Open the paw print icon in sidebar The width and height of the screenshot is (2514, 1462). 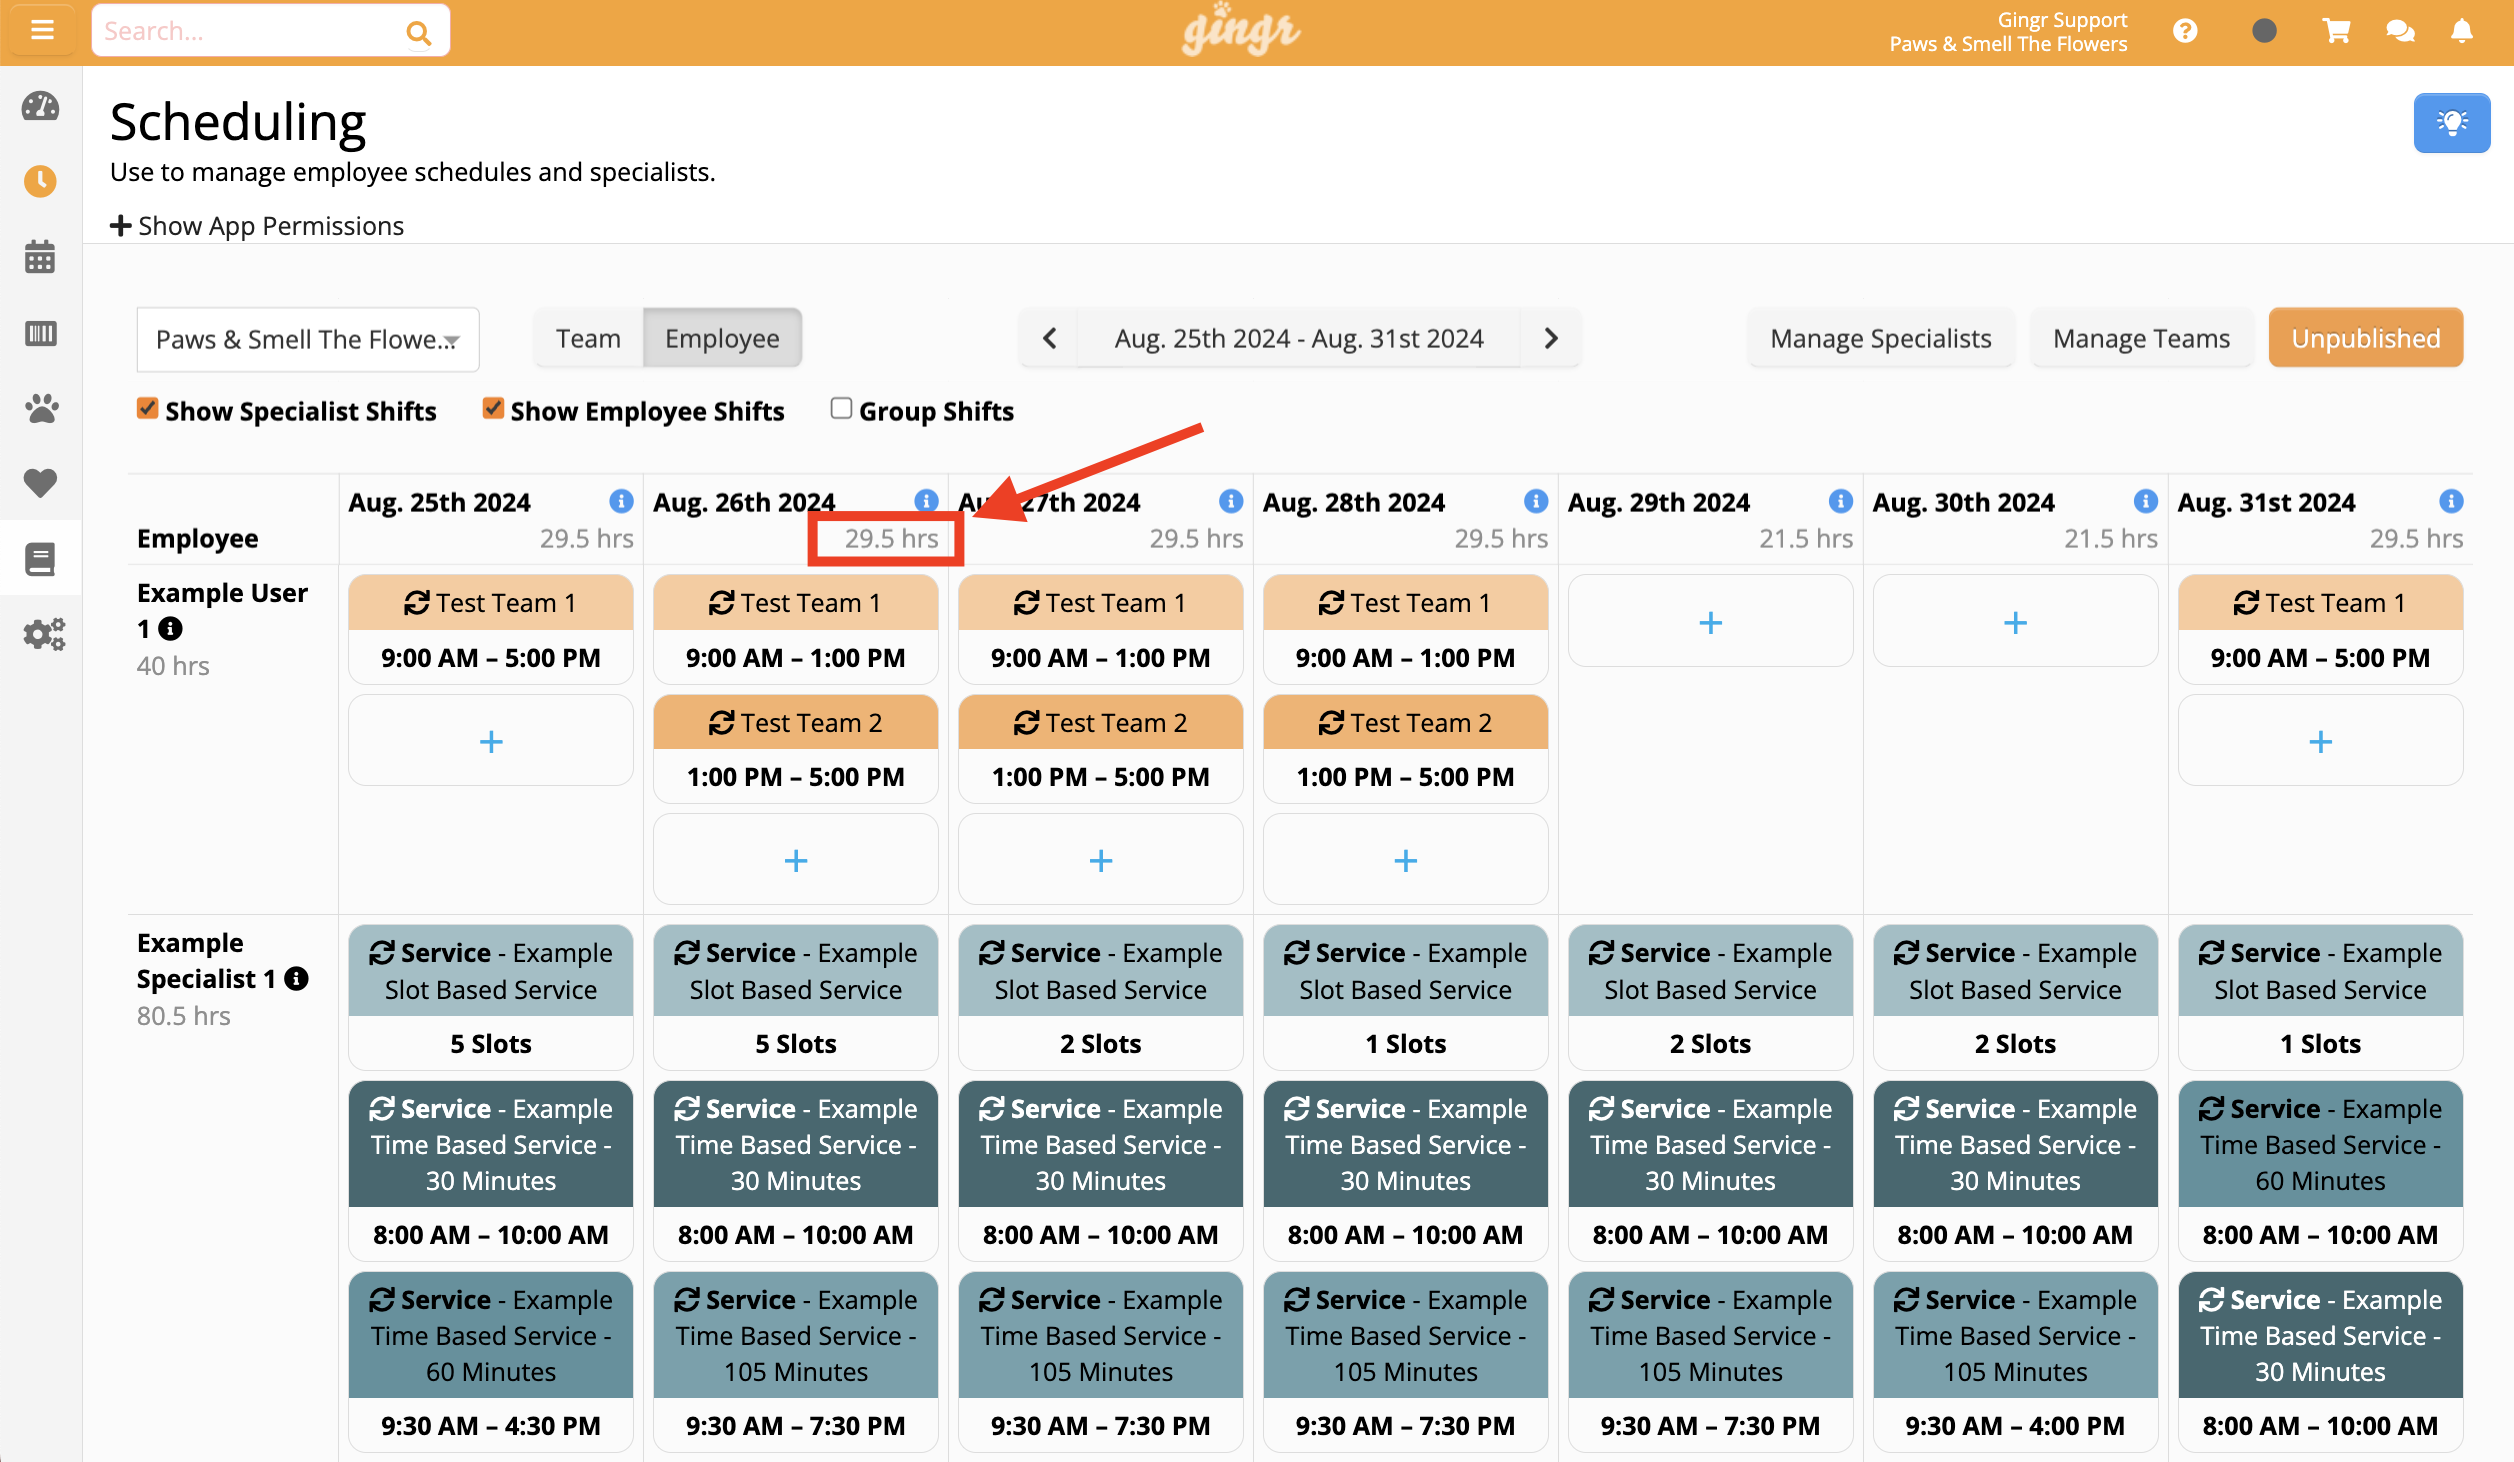coord(41,408)
